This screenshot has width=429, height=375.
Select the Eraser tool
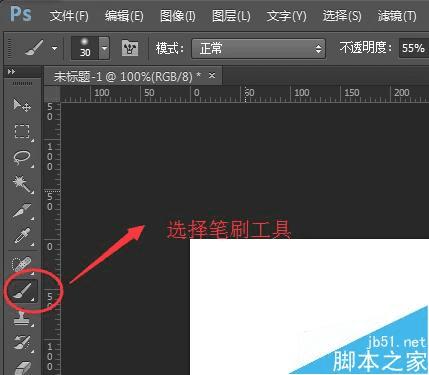click(22, 367)
